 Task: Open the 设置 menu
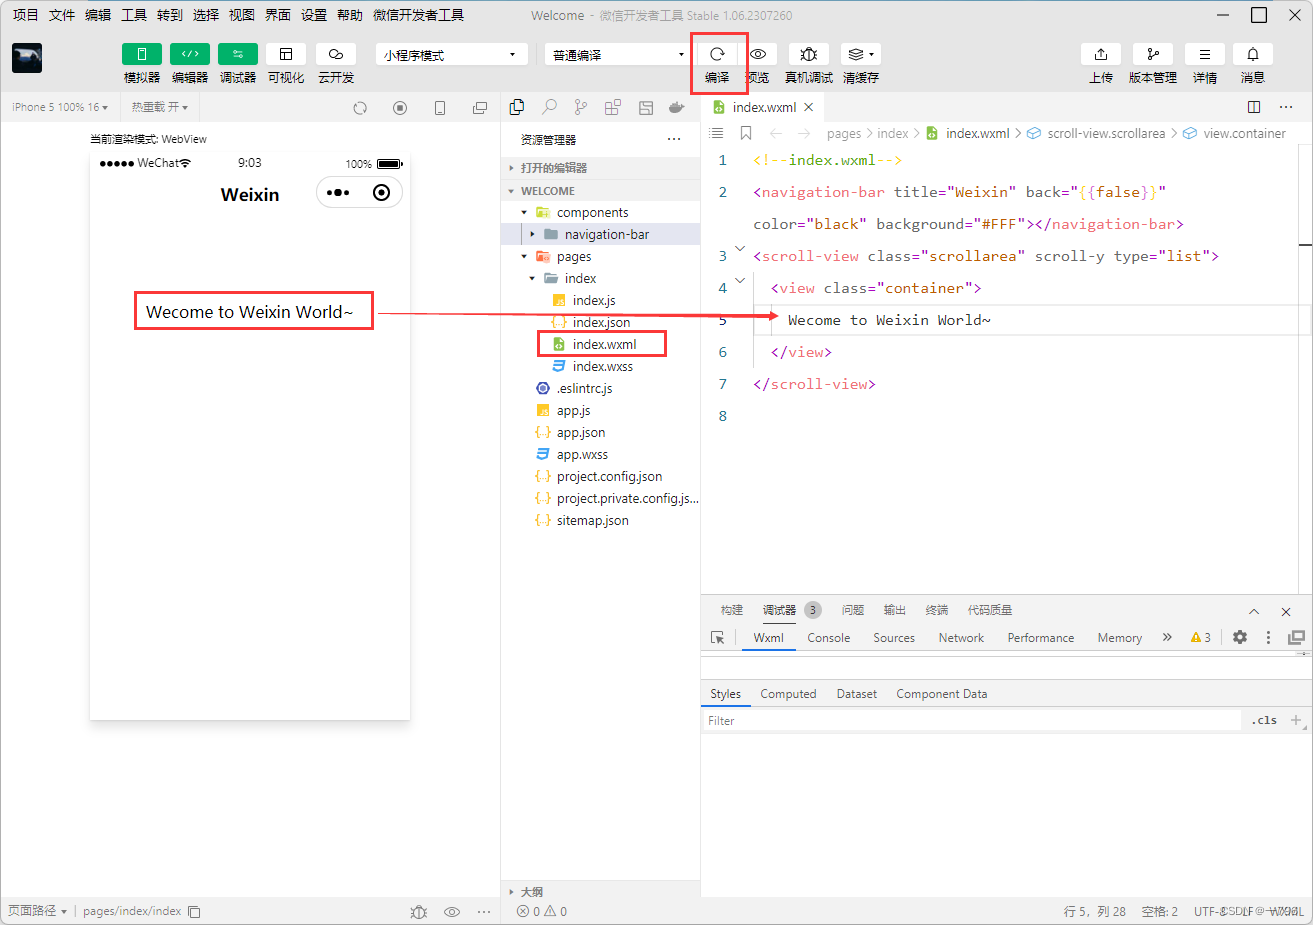[x=314, y=15]
